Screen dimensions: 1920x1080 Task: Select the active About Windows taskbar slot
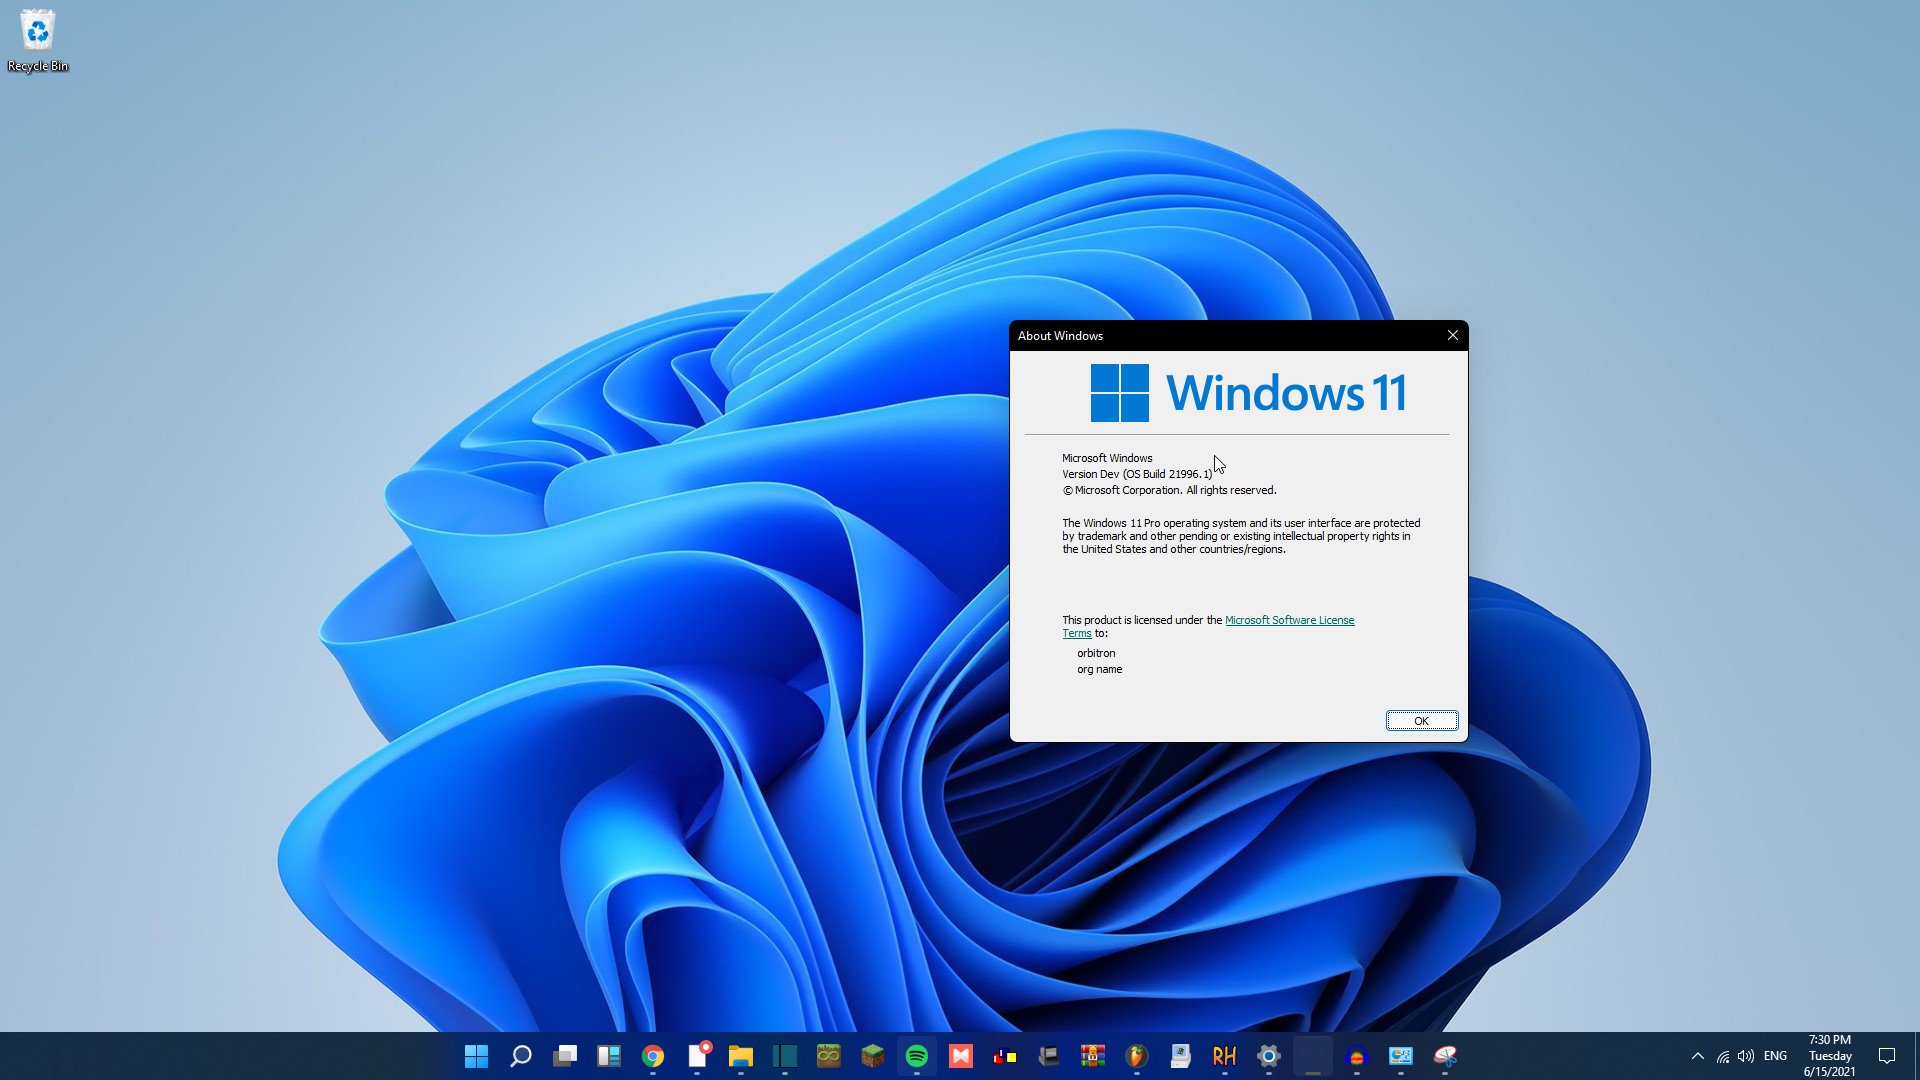click(x=1313, y=1056)
